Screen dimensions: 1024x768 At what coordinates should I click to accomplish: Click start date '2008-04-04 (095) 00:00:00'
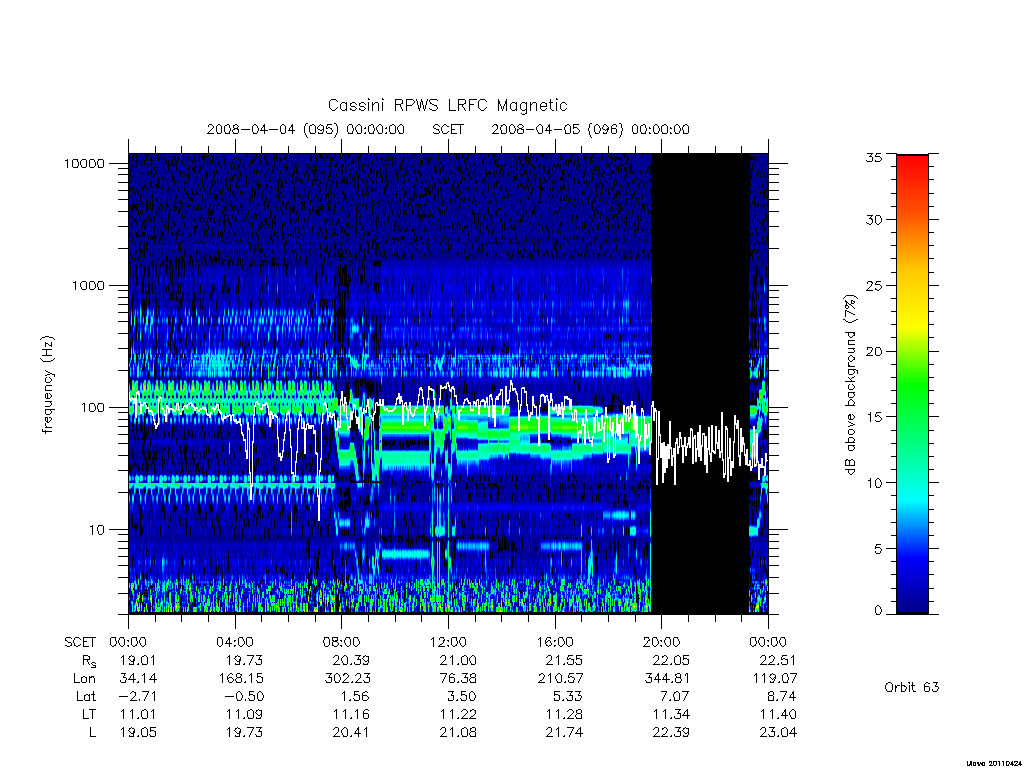coord(306,129)
